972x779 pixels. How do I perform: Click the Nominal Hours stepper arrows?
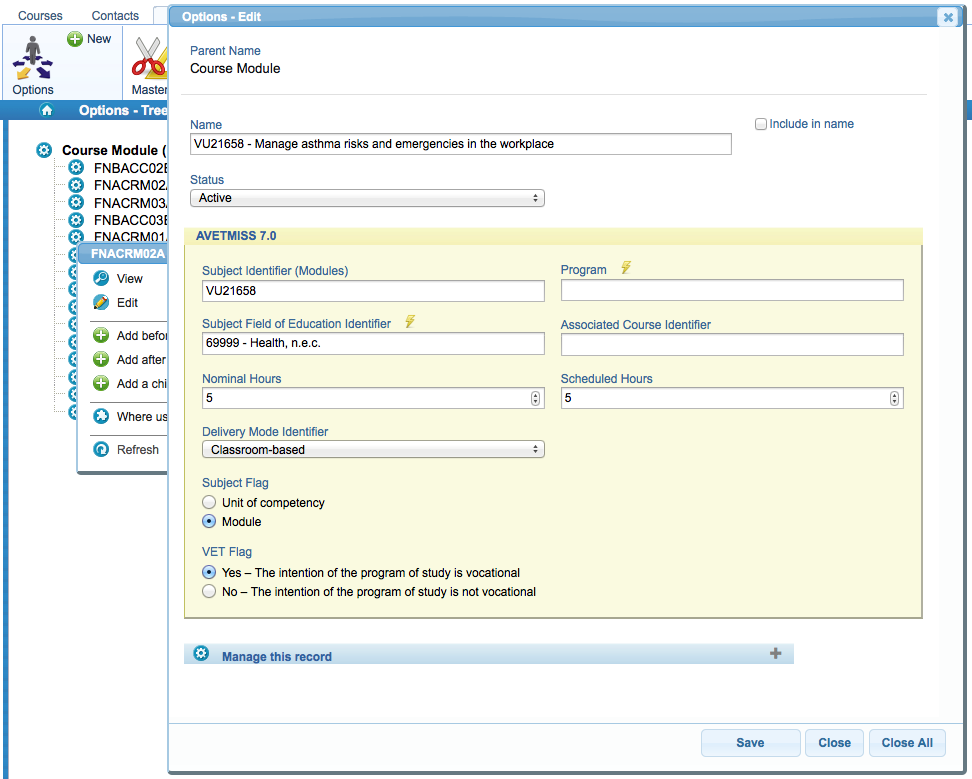click(x=535, y=398)
